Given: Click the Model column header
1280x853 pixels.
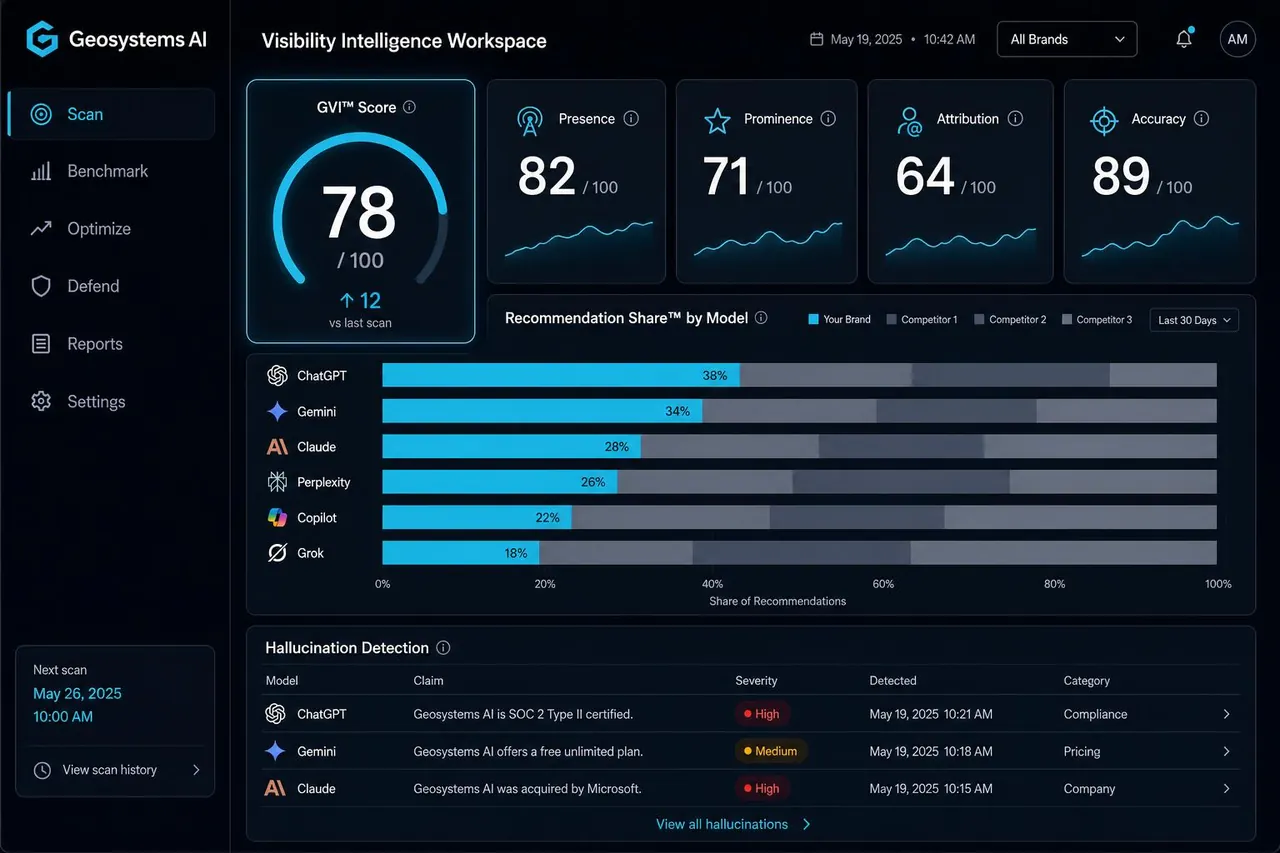Looking at the screenshot, I should (282, 680).
